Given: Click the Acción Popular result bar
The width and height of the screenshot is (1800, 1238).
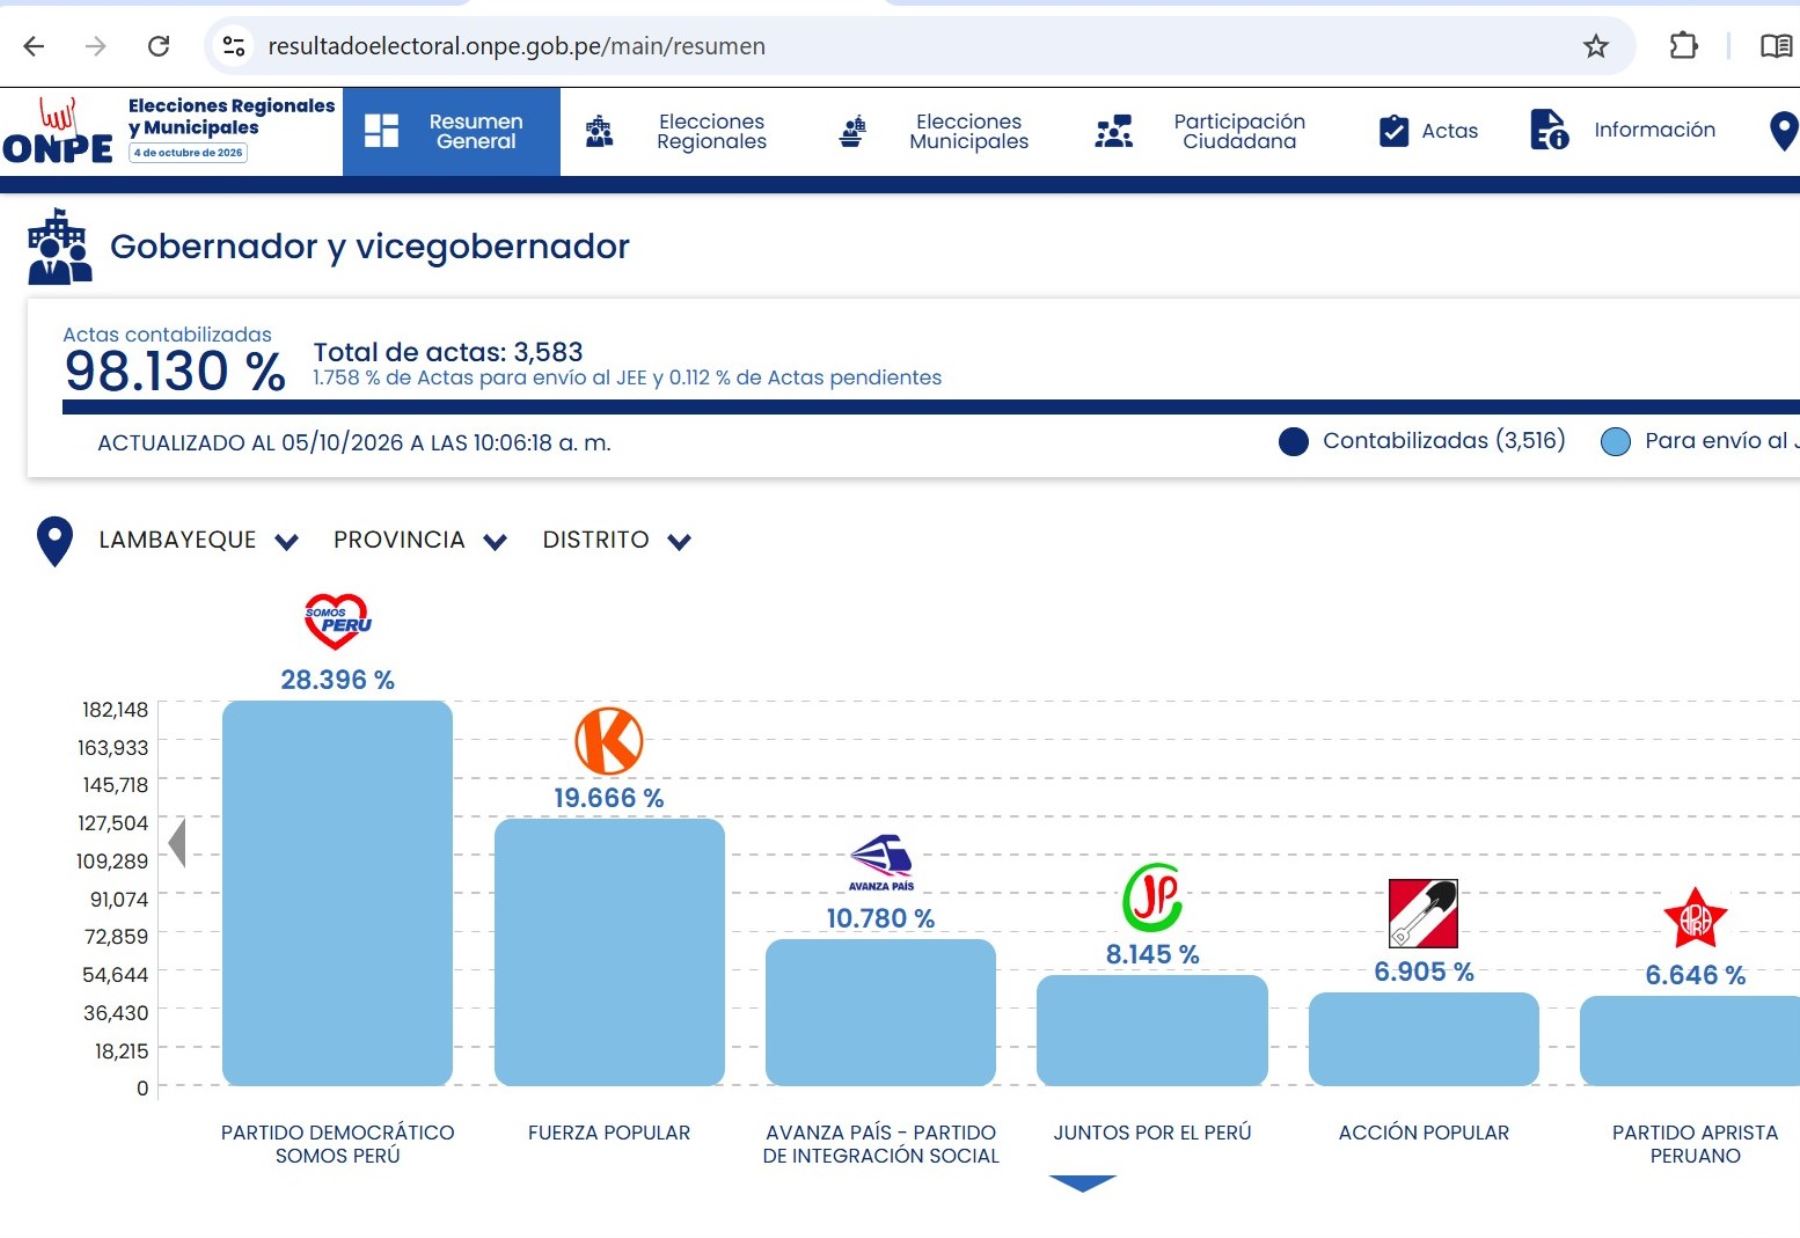Looking at the screenshot, I should [1424, 1039].
